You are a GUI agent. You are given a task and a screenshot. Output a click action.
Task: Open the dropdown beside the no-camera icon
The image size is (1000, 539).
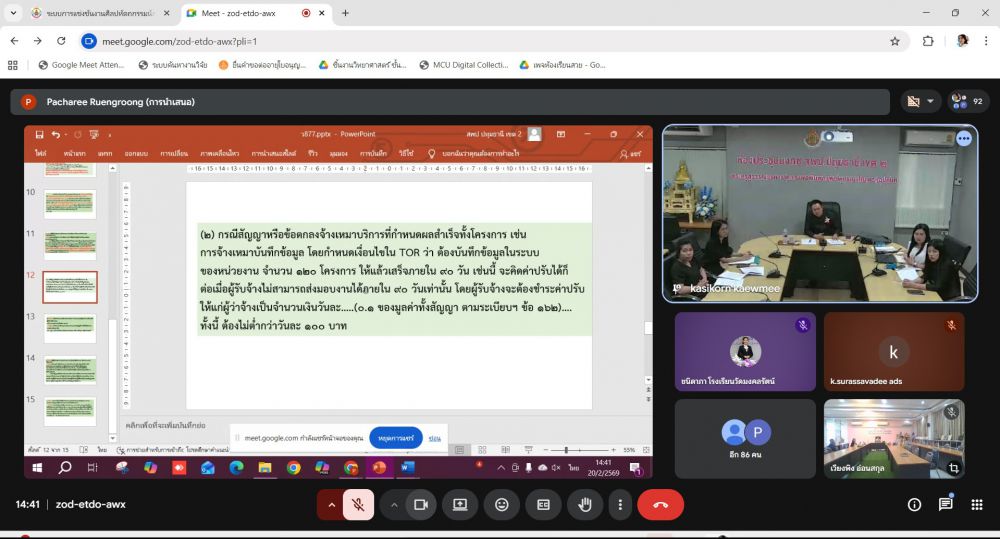(x=930, y=101)
